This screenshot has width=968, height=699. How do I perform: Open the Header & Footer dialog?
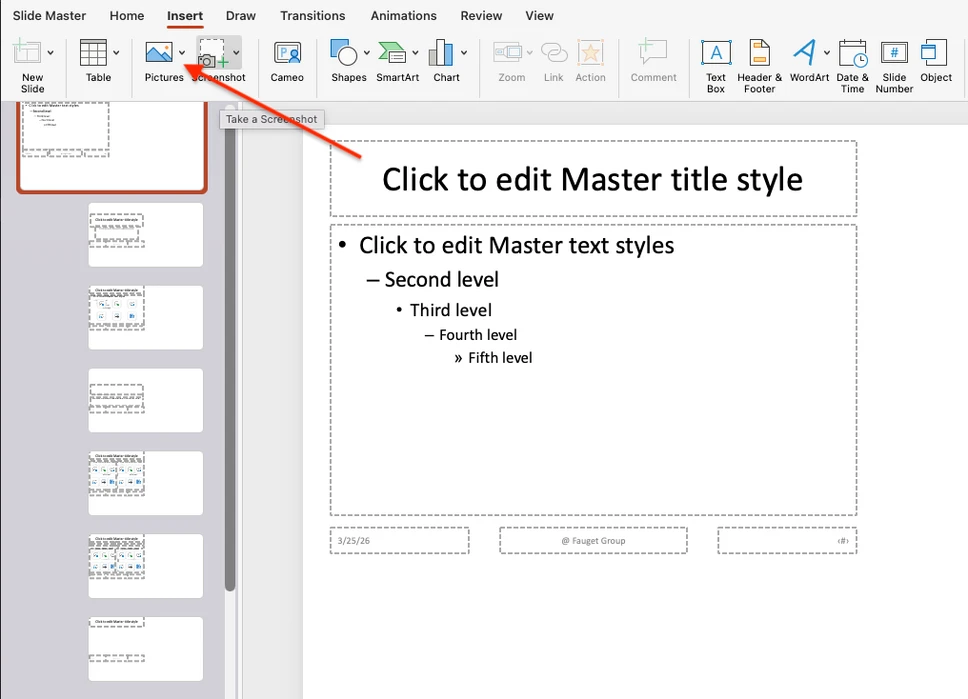pos(758,62)
